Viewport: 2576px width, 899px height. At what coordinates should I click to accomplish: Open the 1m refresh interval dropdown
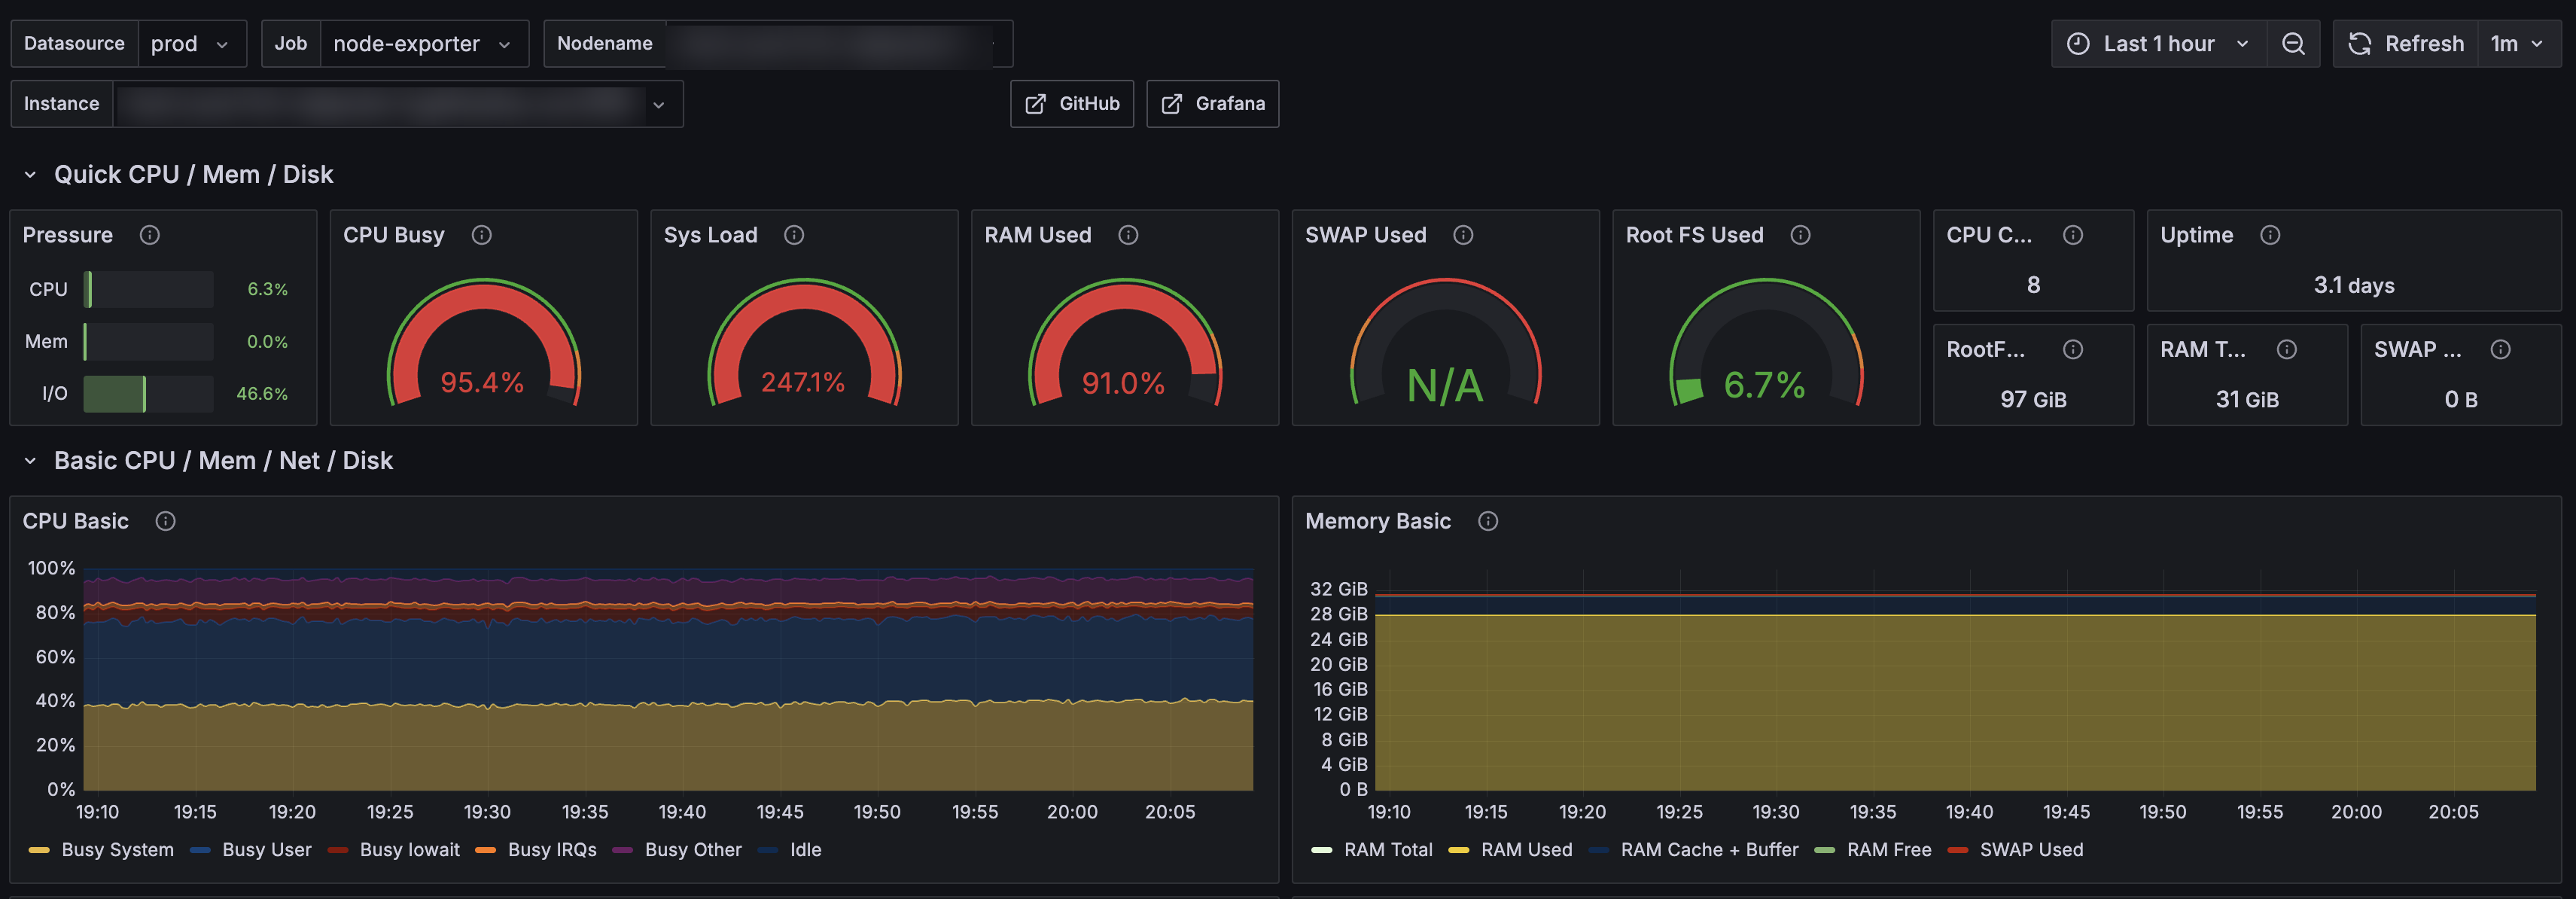click(2517, 44)
